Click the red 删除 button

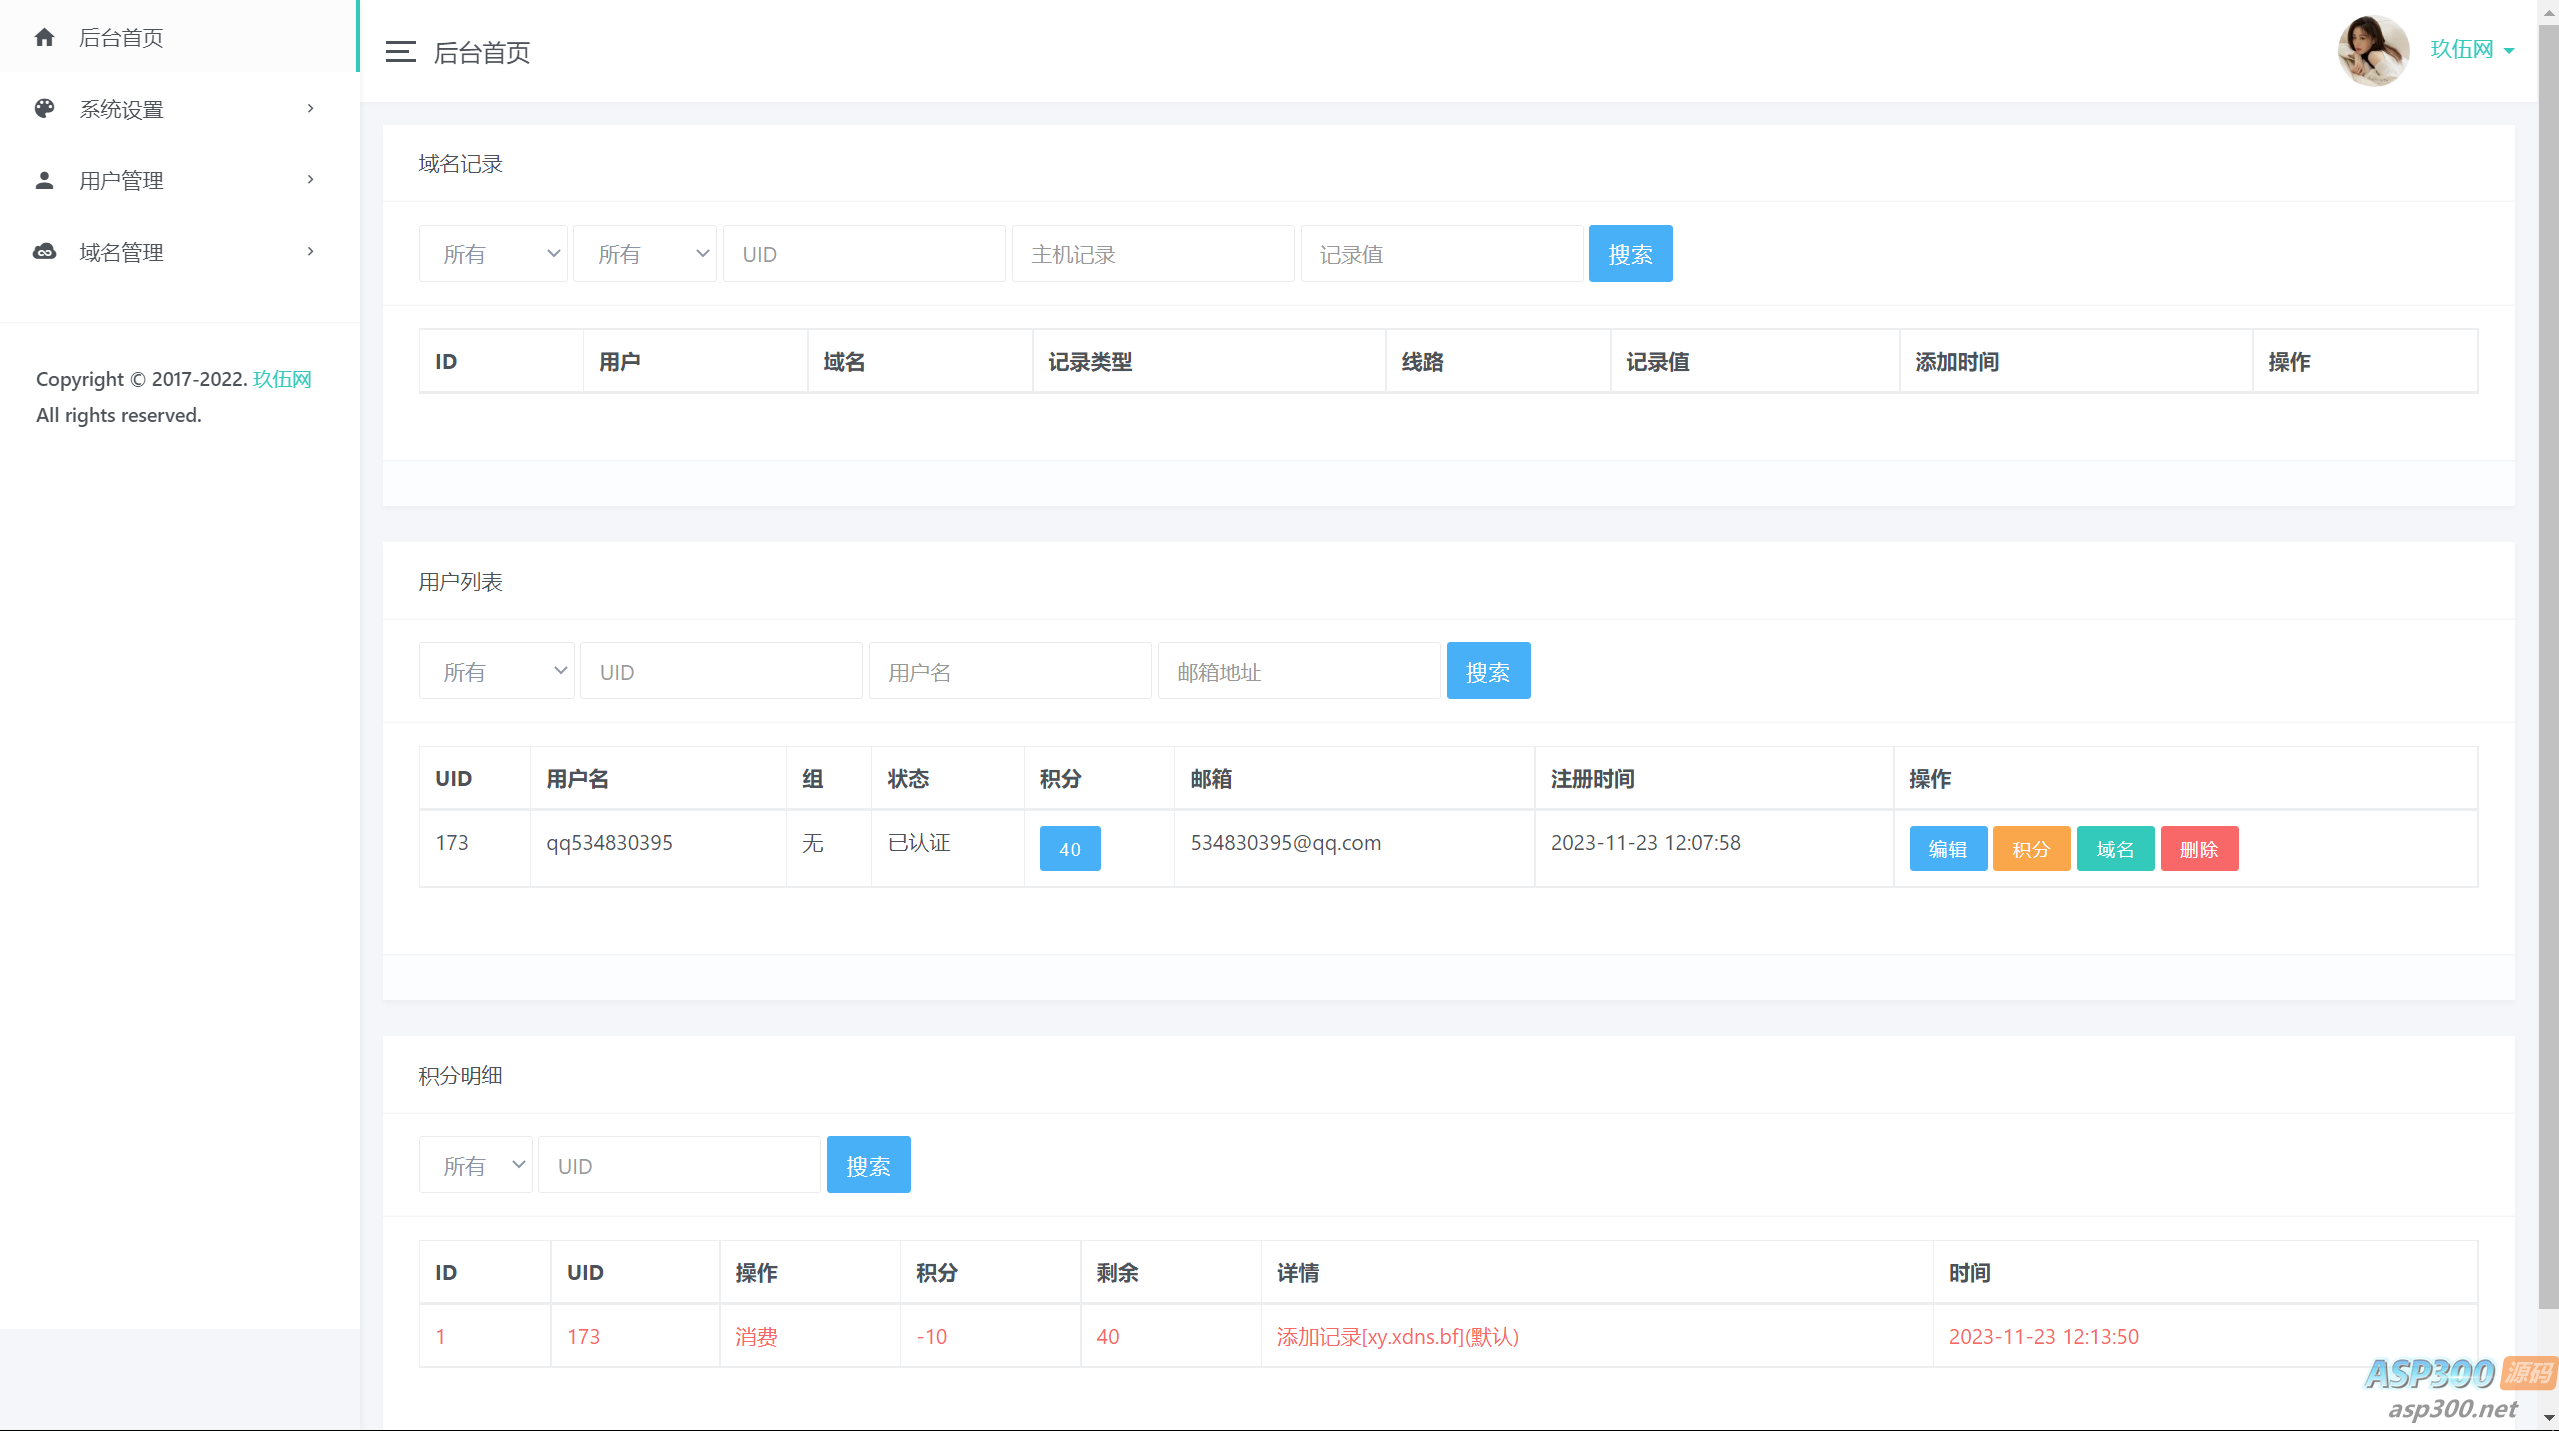tap(2198, 849)
